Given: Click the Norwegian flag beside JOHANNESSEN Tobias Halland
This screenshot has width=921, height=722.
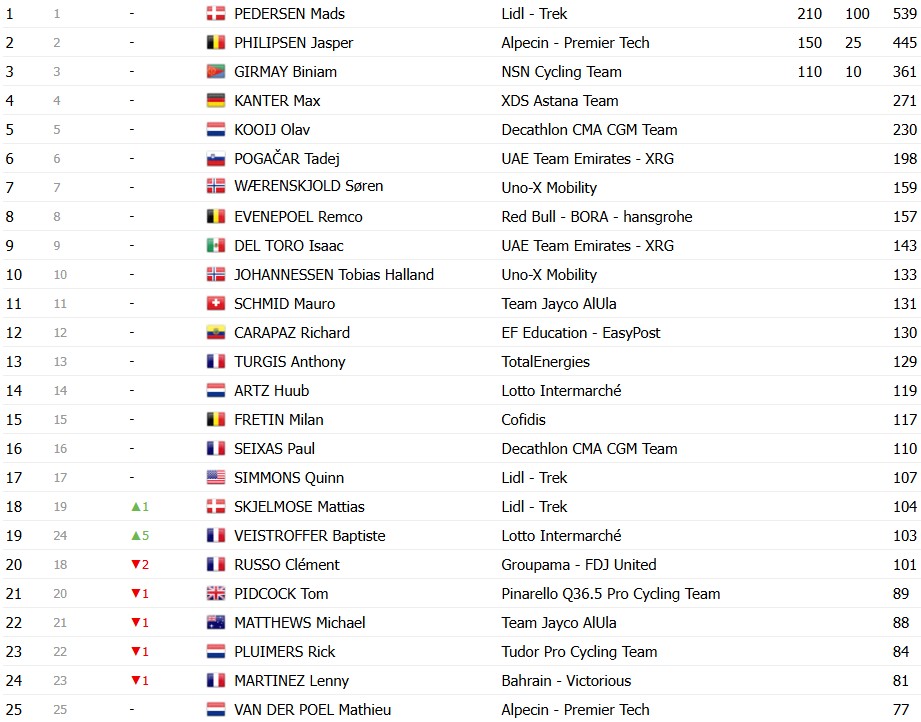Looking at the screenshot, I should click(x=216, y=274).
